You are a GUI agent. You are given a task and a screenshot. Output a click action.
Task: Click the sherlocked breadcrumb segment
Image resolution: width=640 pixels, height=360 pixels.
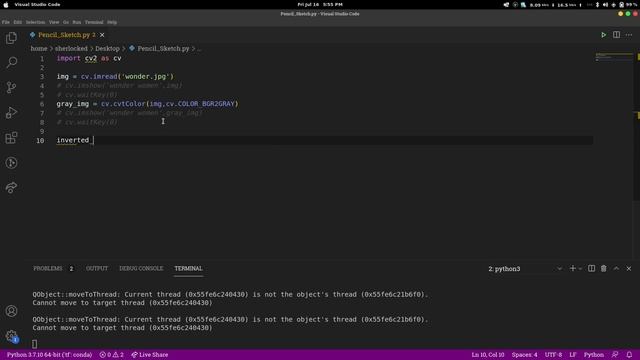[x=71, y=49]
